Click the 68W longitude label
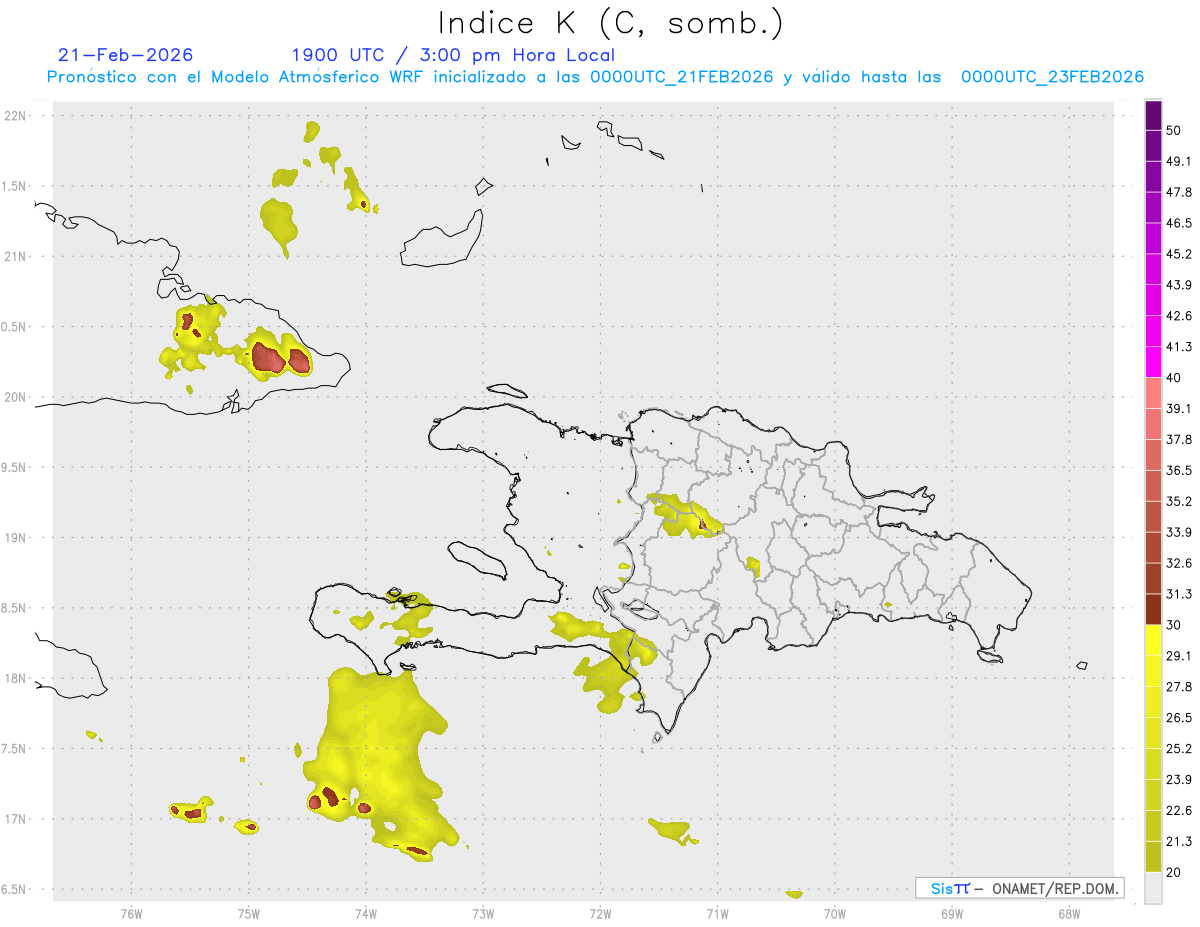1200x927 pixels. click(x=1069, y=913)
